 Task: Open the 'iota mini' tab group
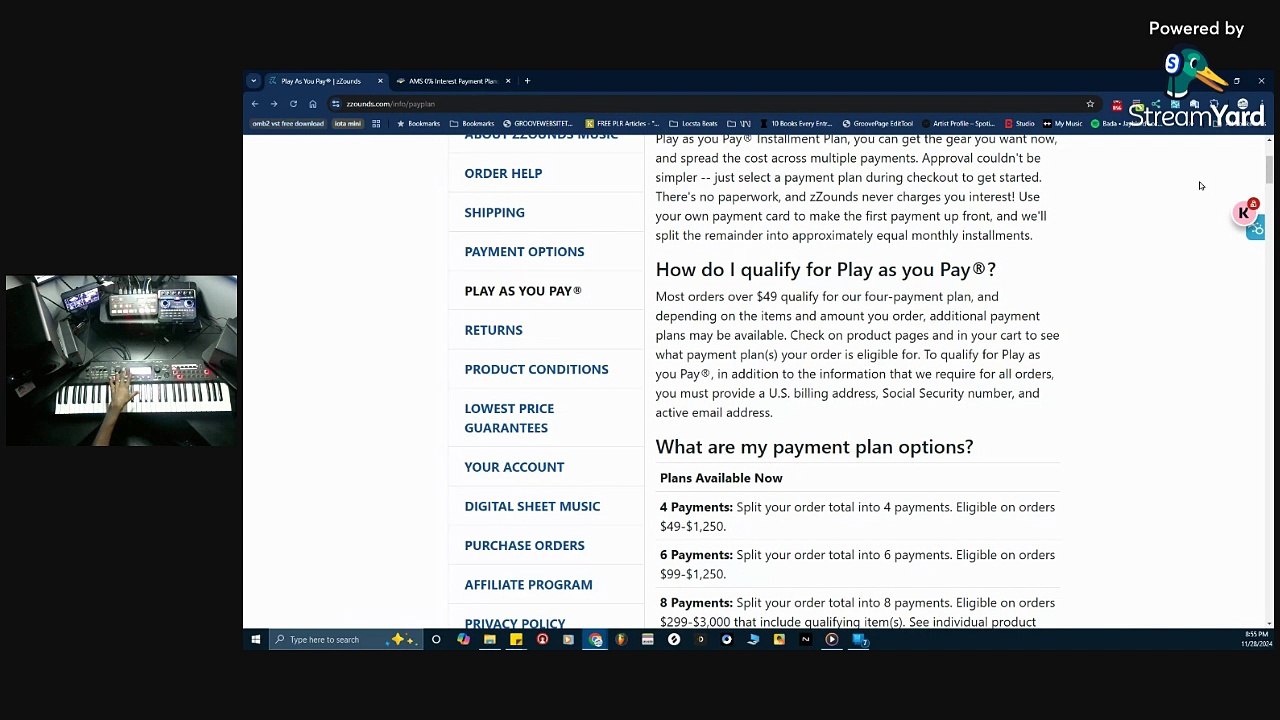coord(347,124)
